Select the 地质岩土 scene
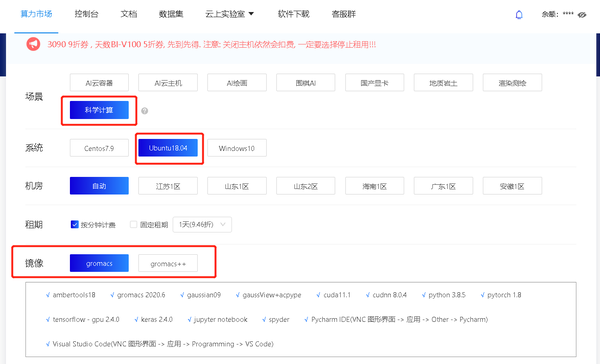Viewport: 600px width, 364px height. tap(443, 83)
